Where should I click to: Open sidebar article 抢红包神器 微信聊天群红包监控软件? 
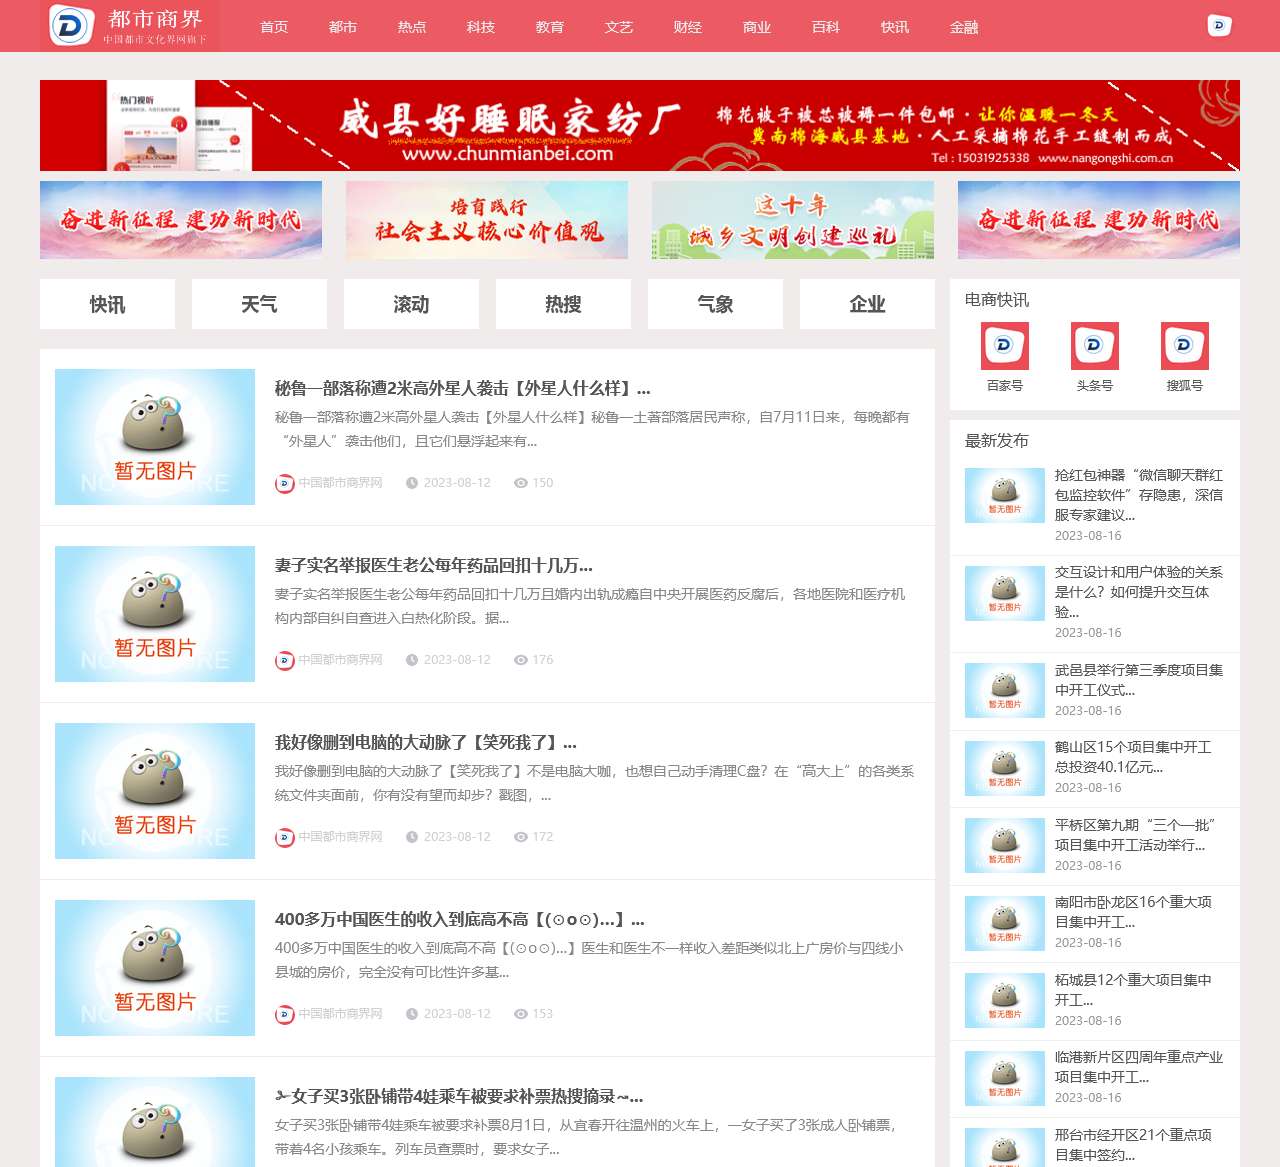pos(1139,495)
